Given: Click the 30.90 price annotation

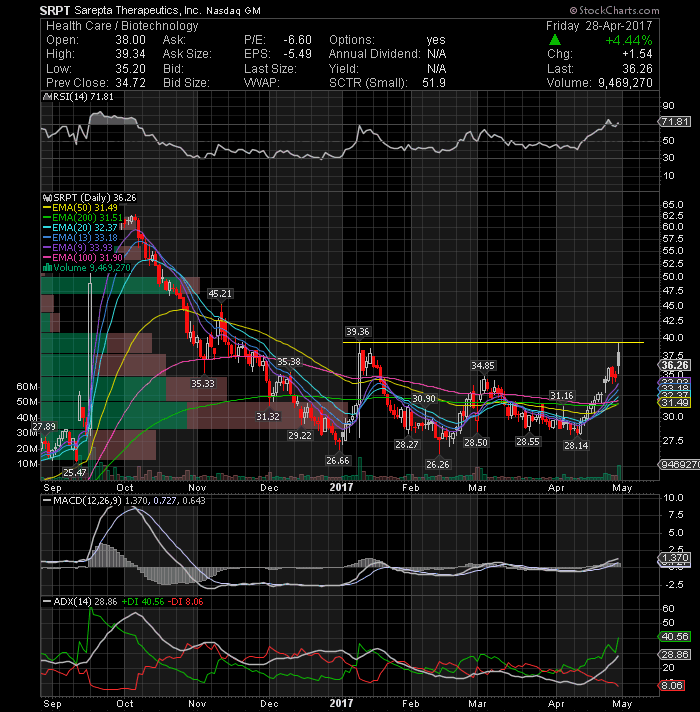Looking at the screenshot, I should (424, 398).
